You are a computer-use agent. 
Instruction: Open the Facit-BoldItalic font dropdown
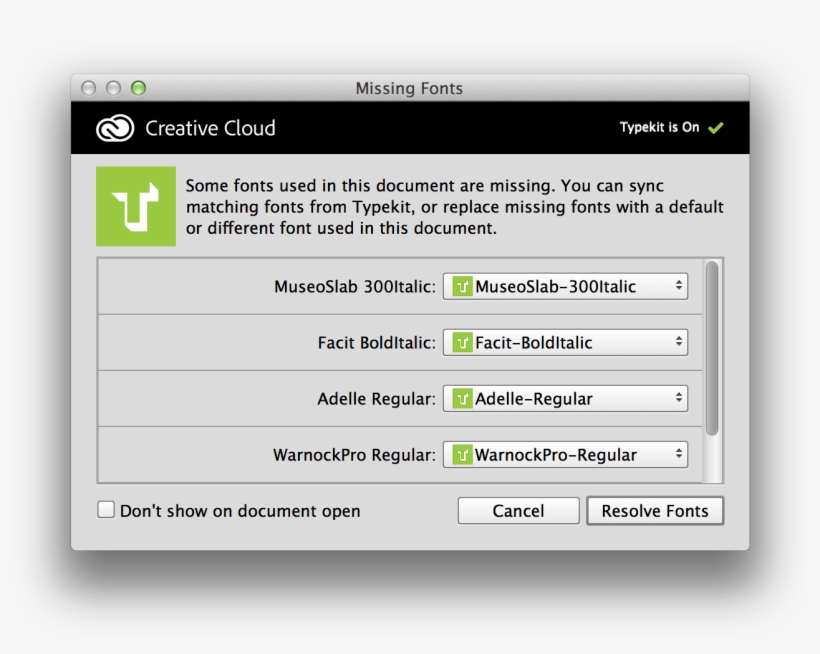click(565, 342)
